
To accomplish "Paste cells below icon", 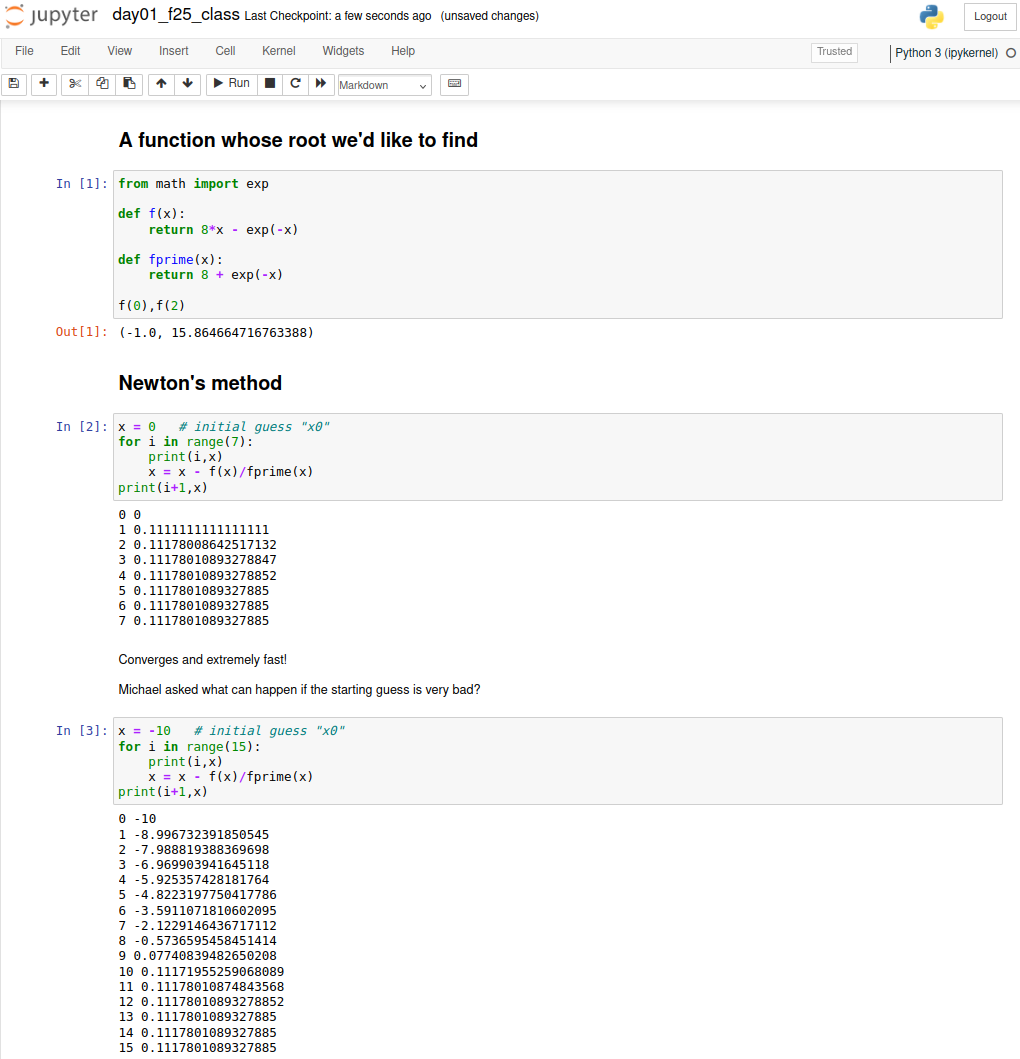I will tap(129, 84).
